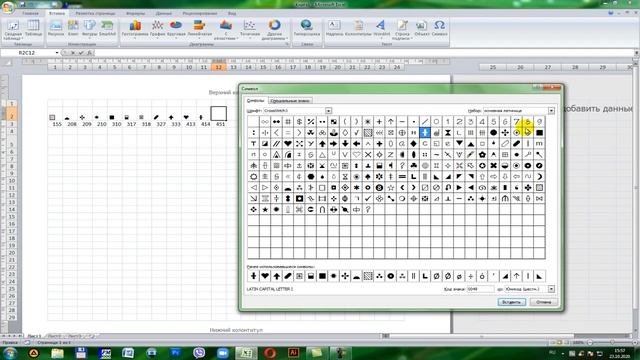This screenshot has width=640, height=360.
Task: Select the digit 5 in the symbol grid
Action: tap(493, 121)
